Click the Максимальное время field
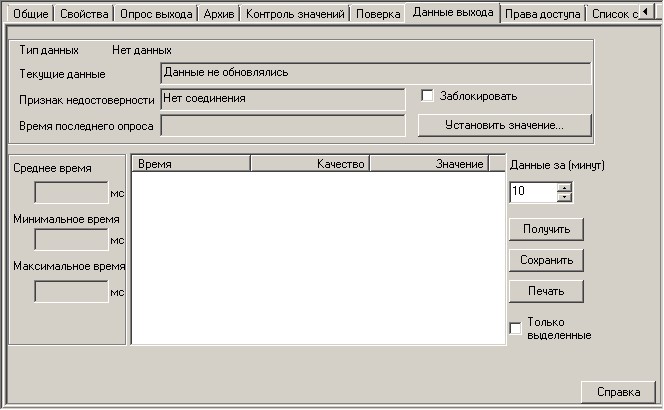Viewport: 664px width, 410px height. click(71, 292)
